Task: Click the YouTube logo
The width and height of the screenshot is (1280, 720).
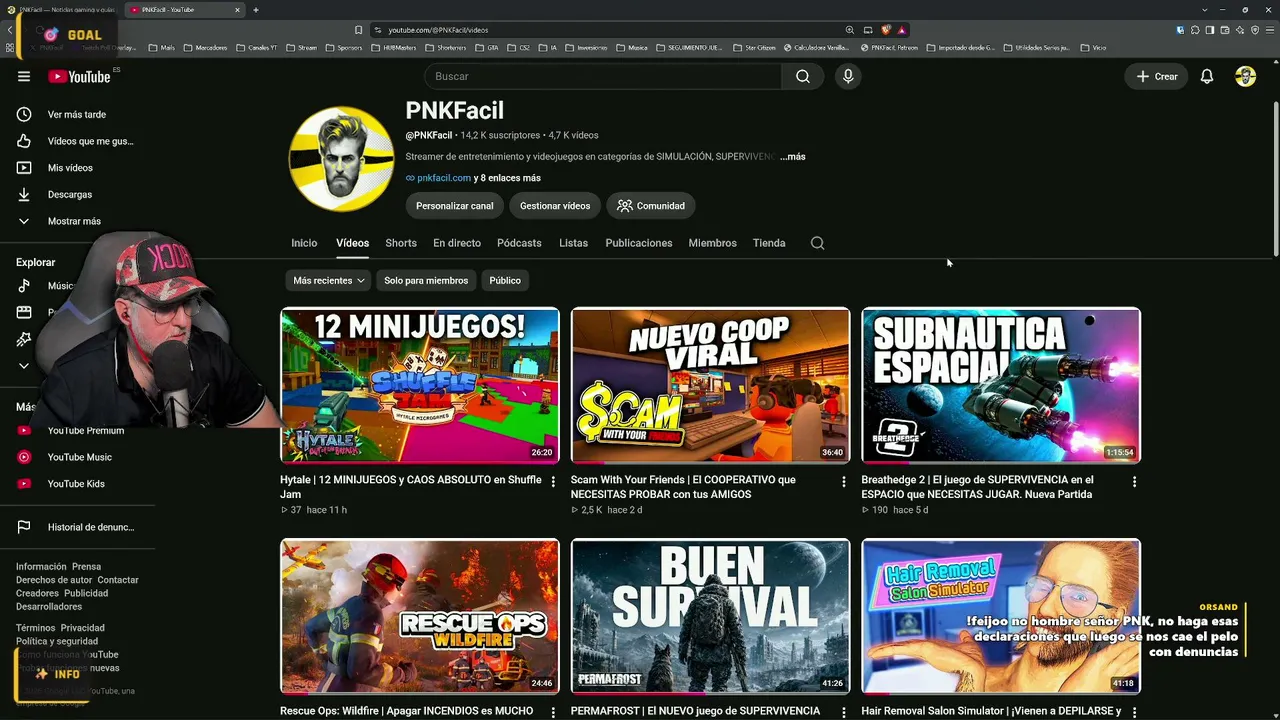Action: pos(79,76)
